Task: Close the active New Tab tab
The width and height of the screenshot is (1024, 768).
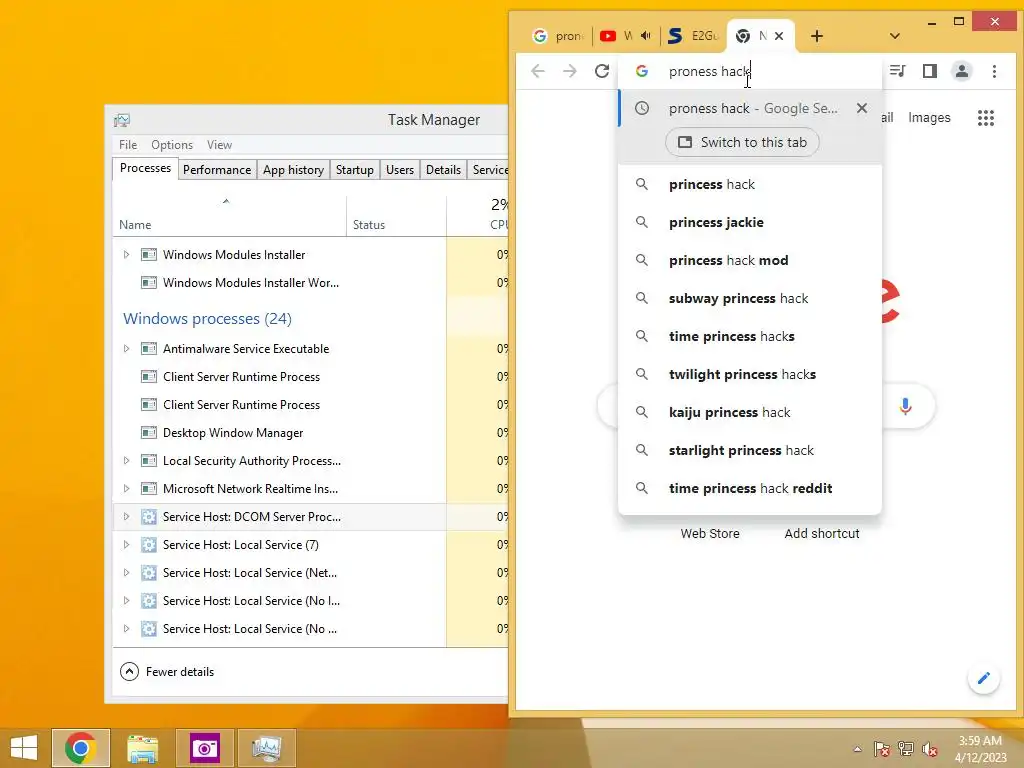Action: [x=778, y=36]
